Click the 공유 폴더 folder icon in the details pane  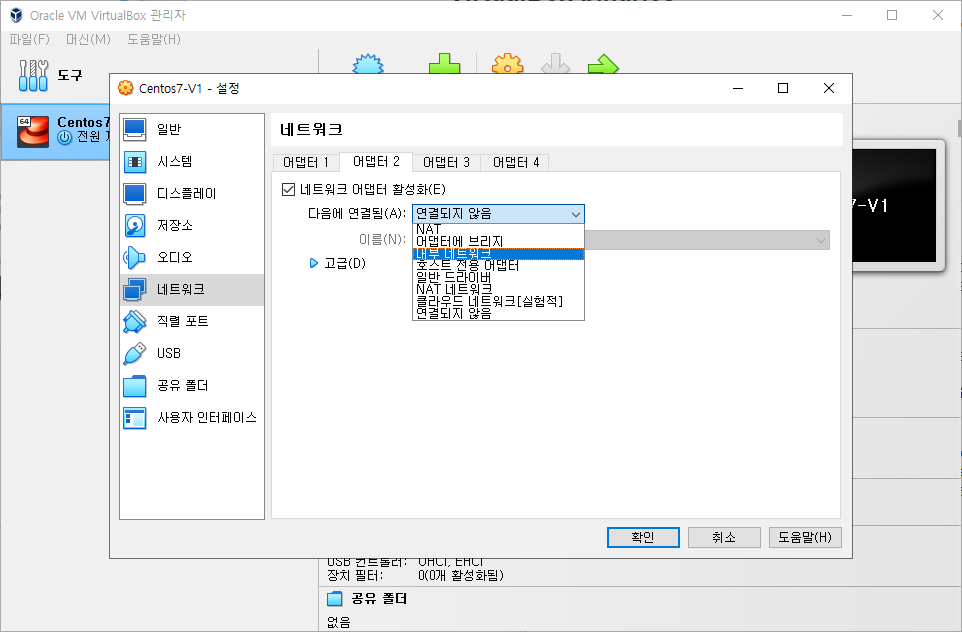(x=334, y=599)
